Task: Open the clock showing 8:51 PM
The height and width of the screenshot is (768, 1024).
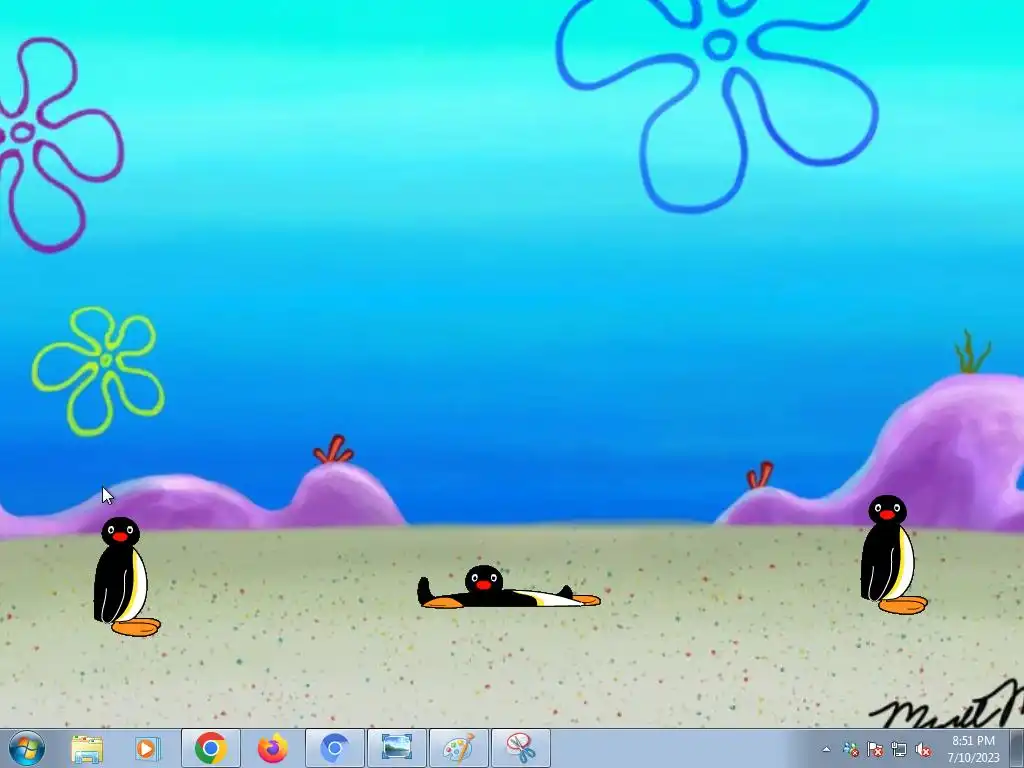Action: (973, 748)
